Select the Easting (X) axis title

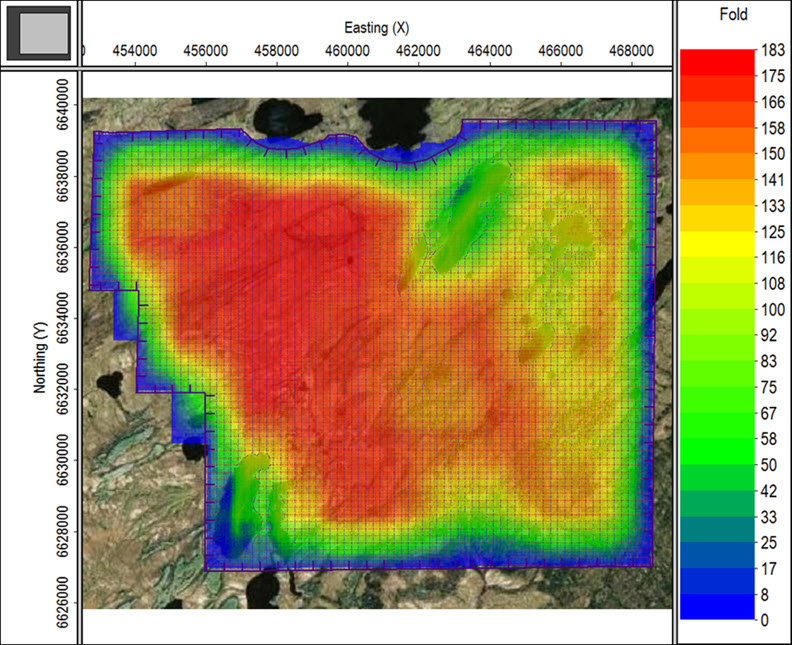[373, 27]
